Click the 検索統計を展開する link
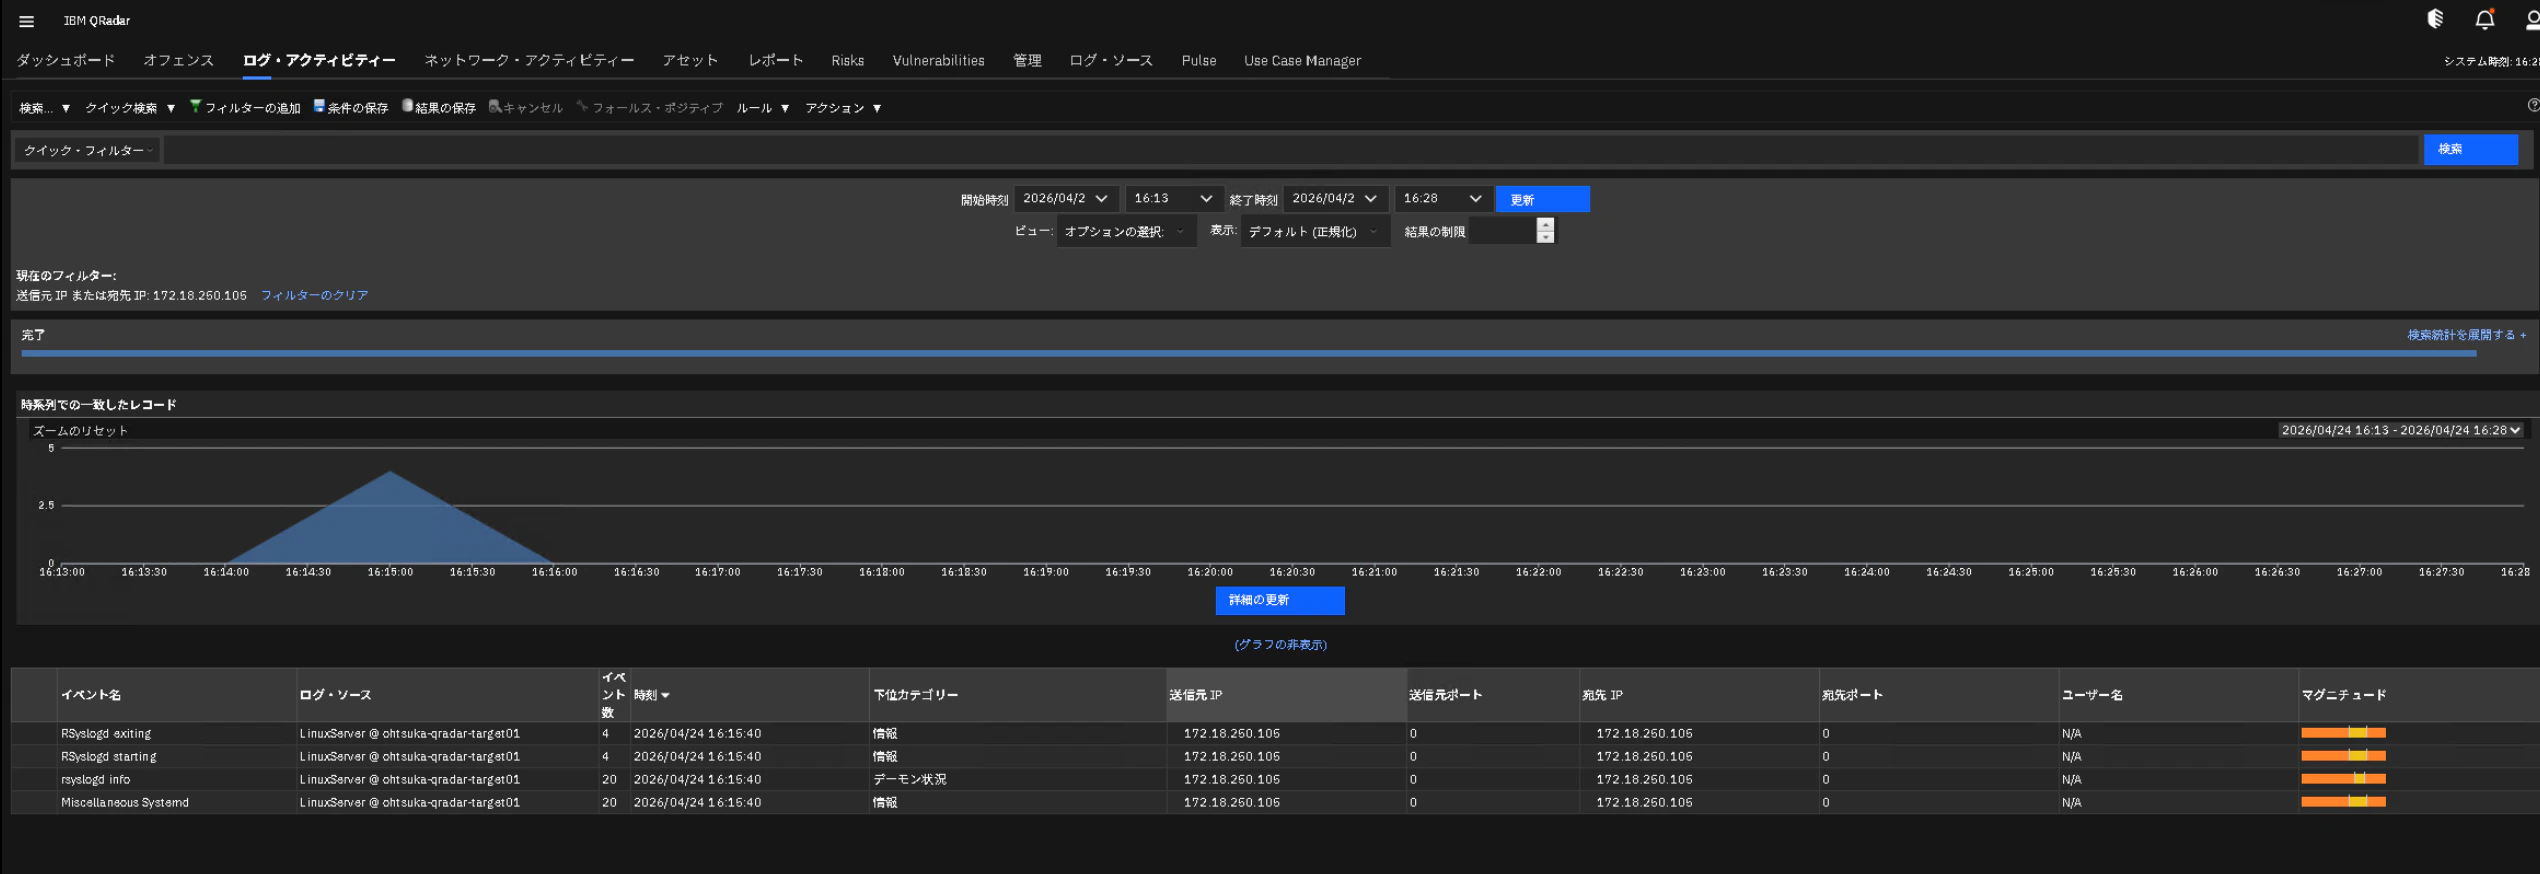This screenshot has width=2540, height=874. point(2465,335)
